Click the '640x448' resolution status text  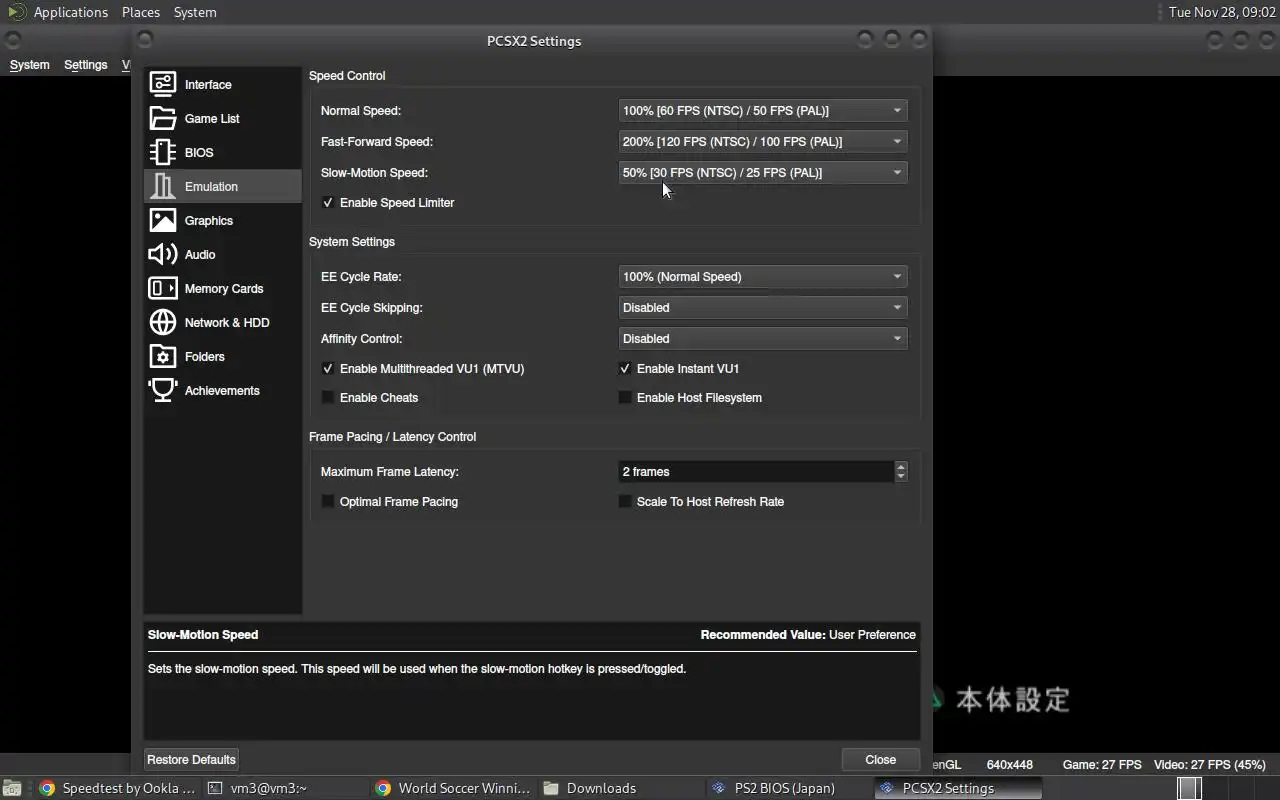pos(1010,764)
